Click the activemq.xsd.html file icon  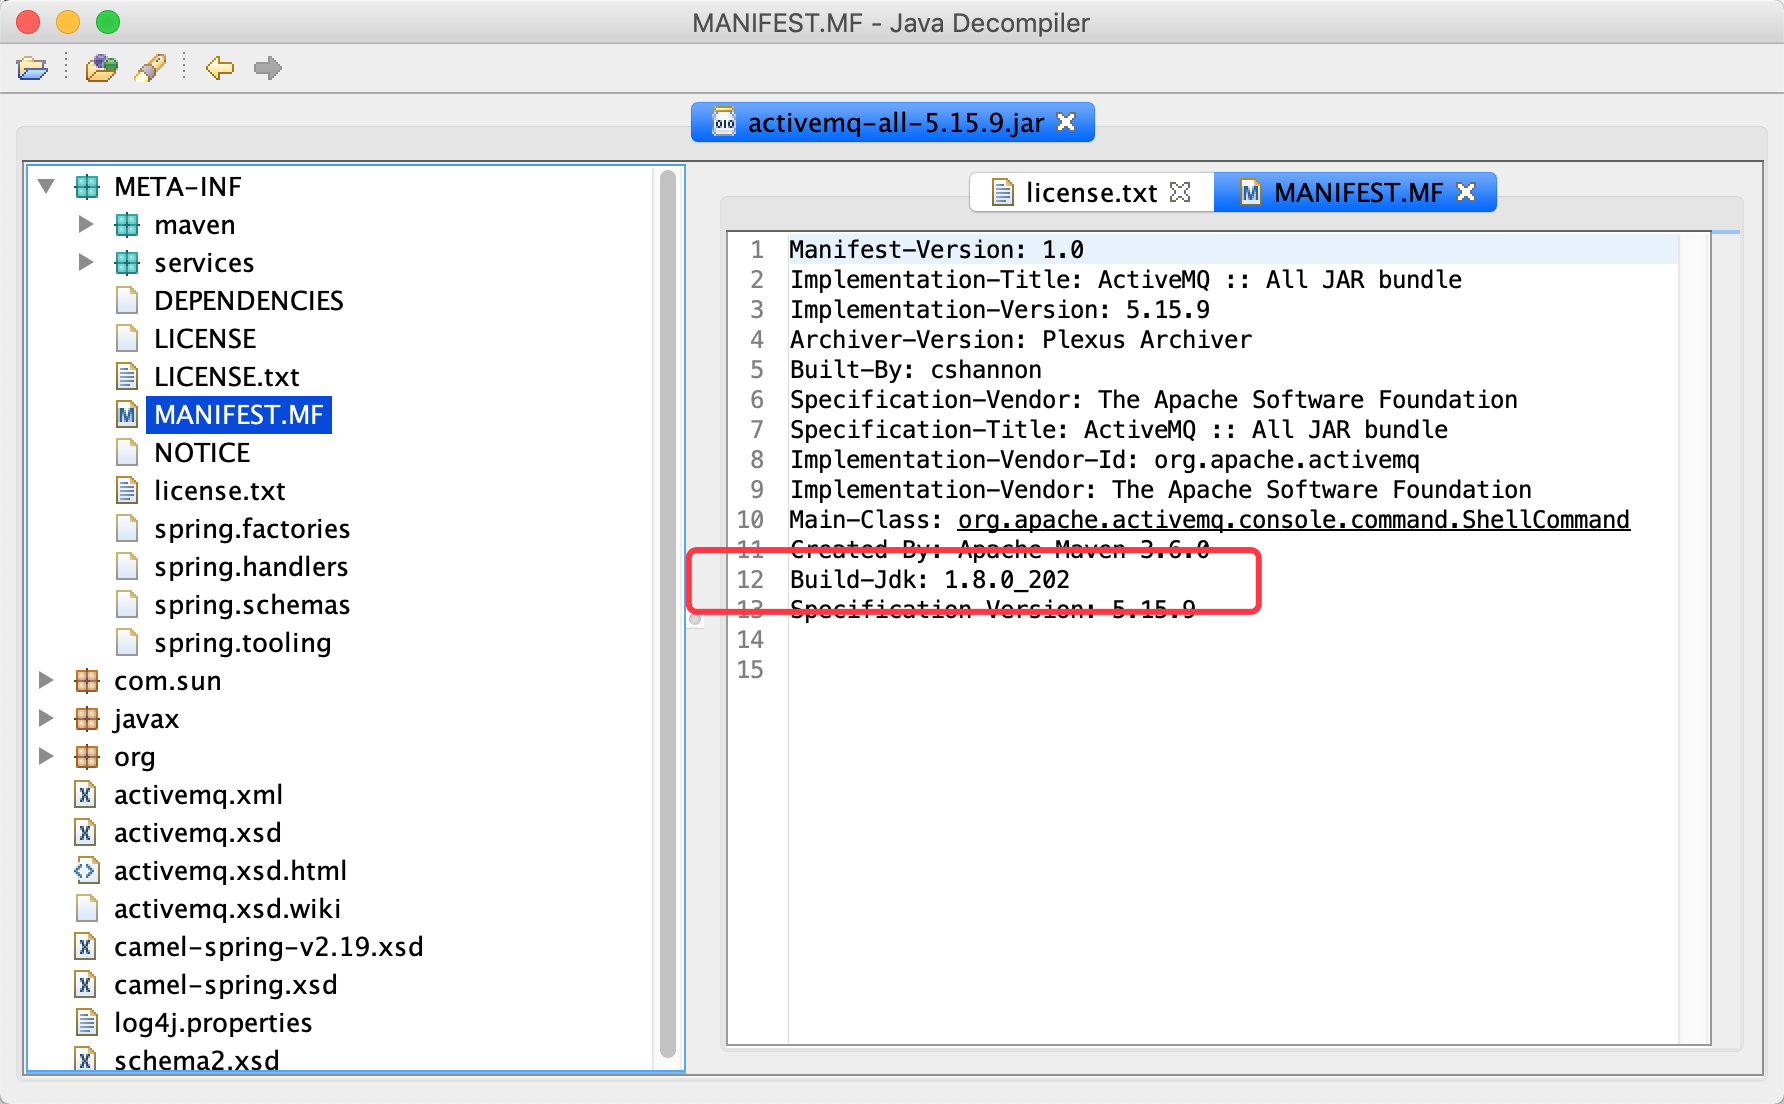click(x=86, y=871)
